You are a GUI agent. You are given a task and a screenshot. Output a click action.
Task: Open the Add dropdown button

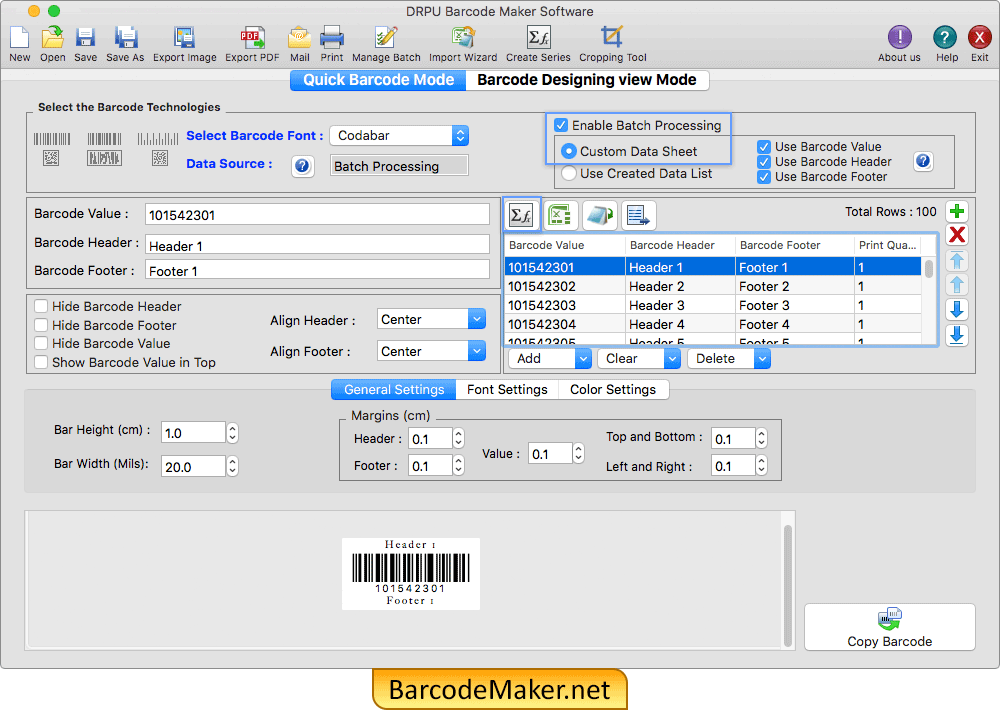click(x=550, y=359)
